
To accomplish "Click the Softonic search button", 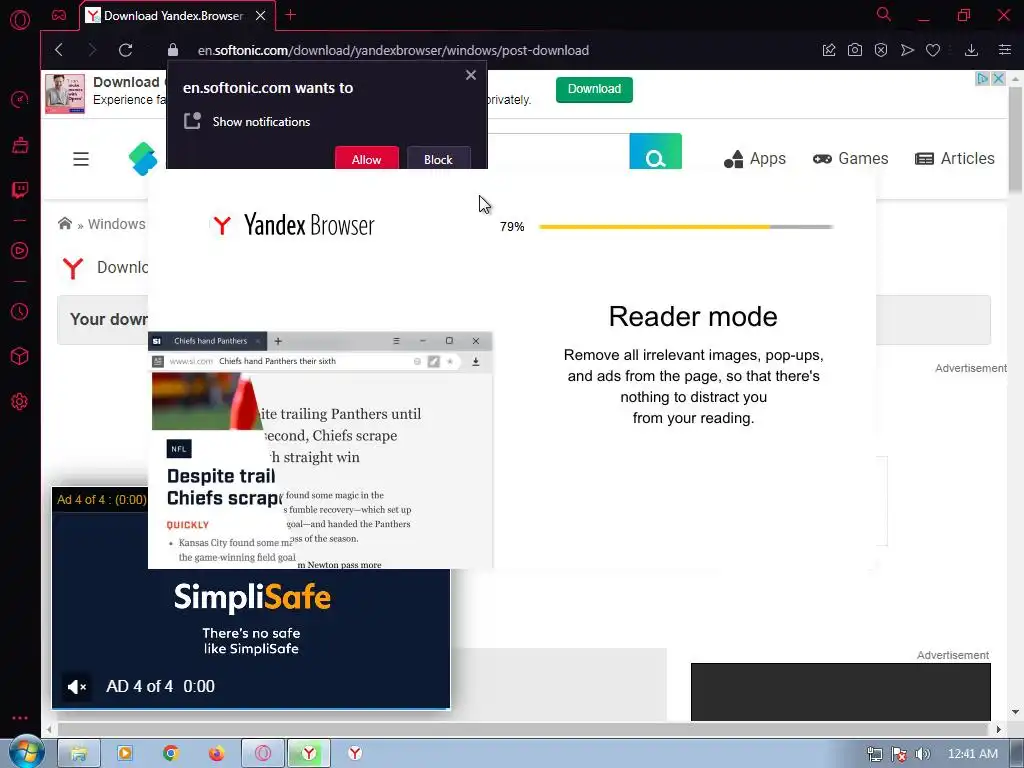I will point(655,152).
